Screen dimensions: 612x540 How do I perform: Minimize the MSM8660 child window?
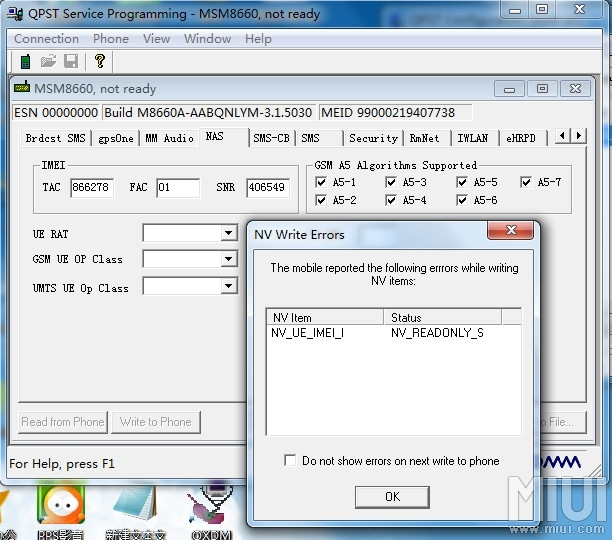pyautogui.click(x=509, y=89)
